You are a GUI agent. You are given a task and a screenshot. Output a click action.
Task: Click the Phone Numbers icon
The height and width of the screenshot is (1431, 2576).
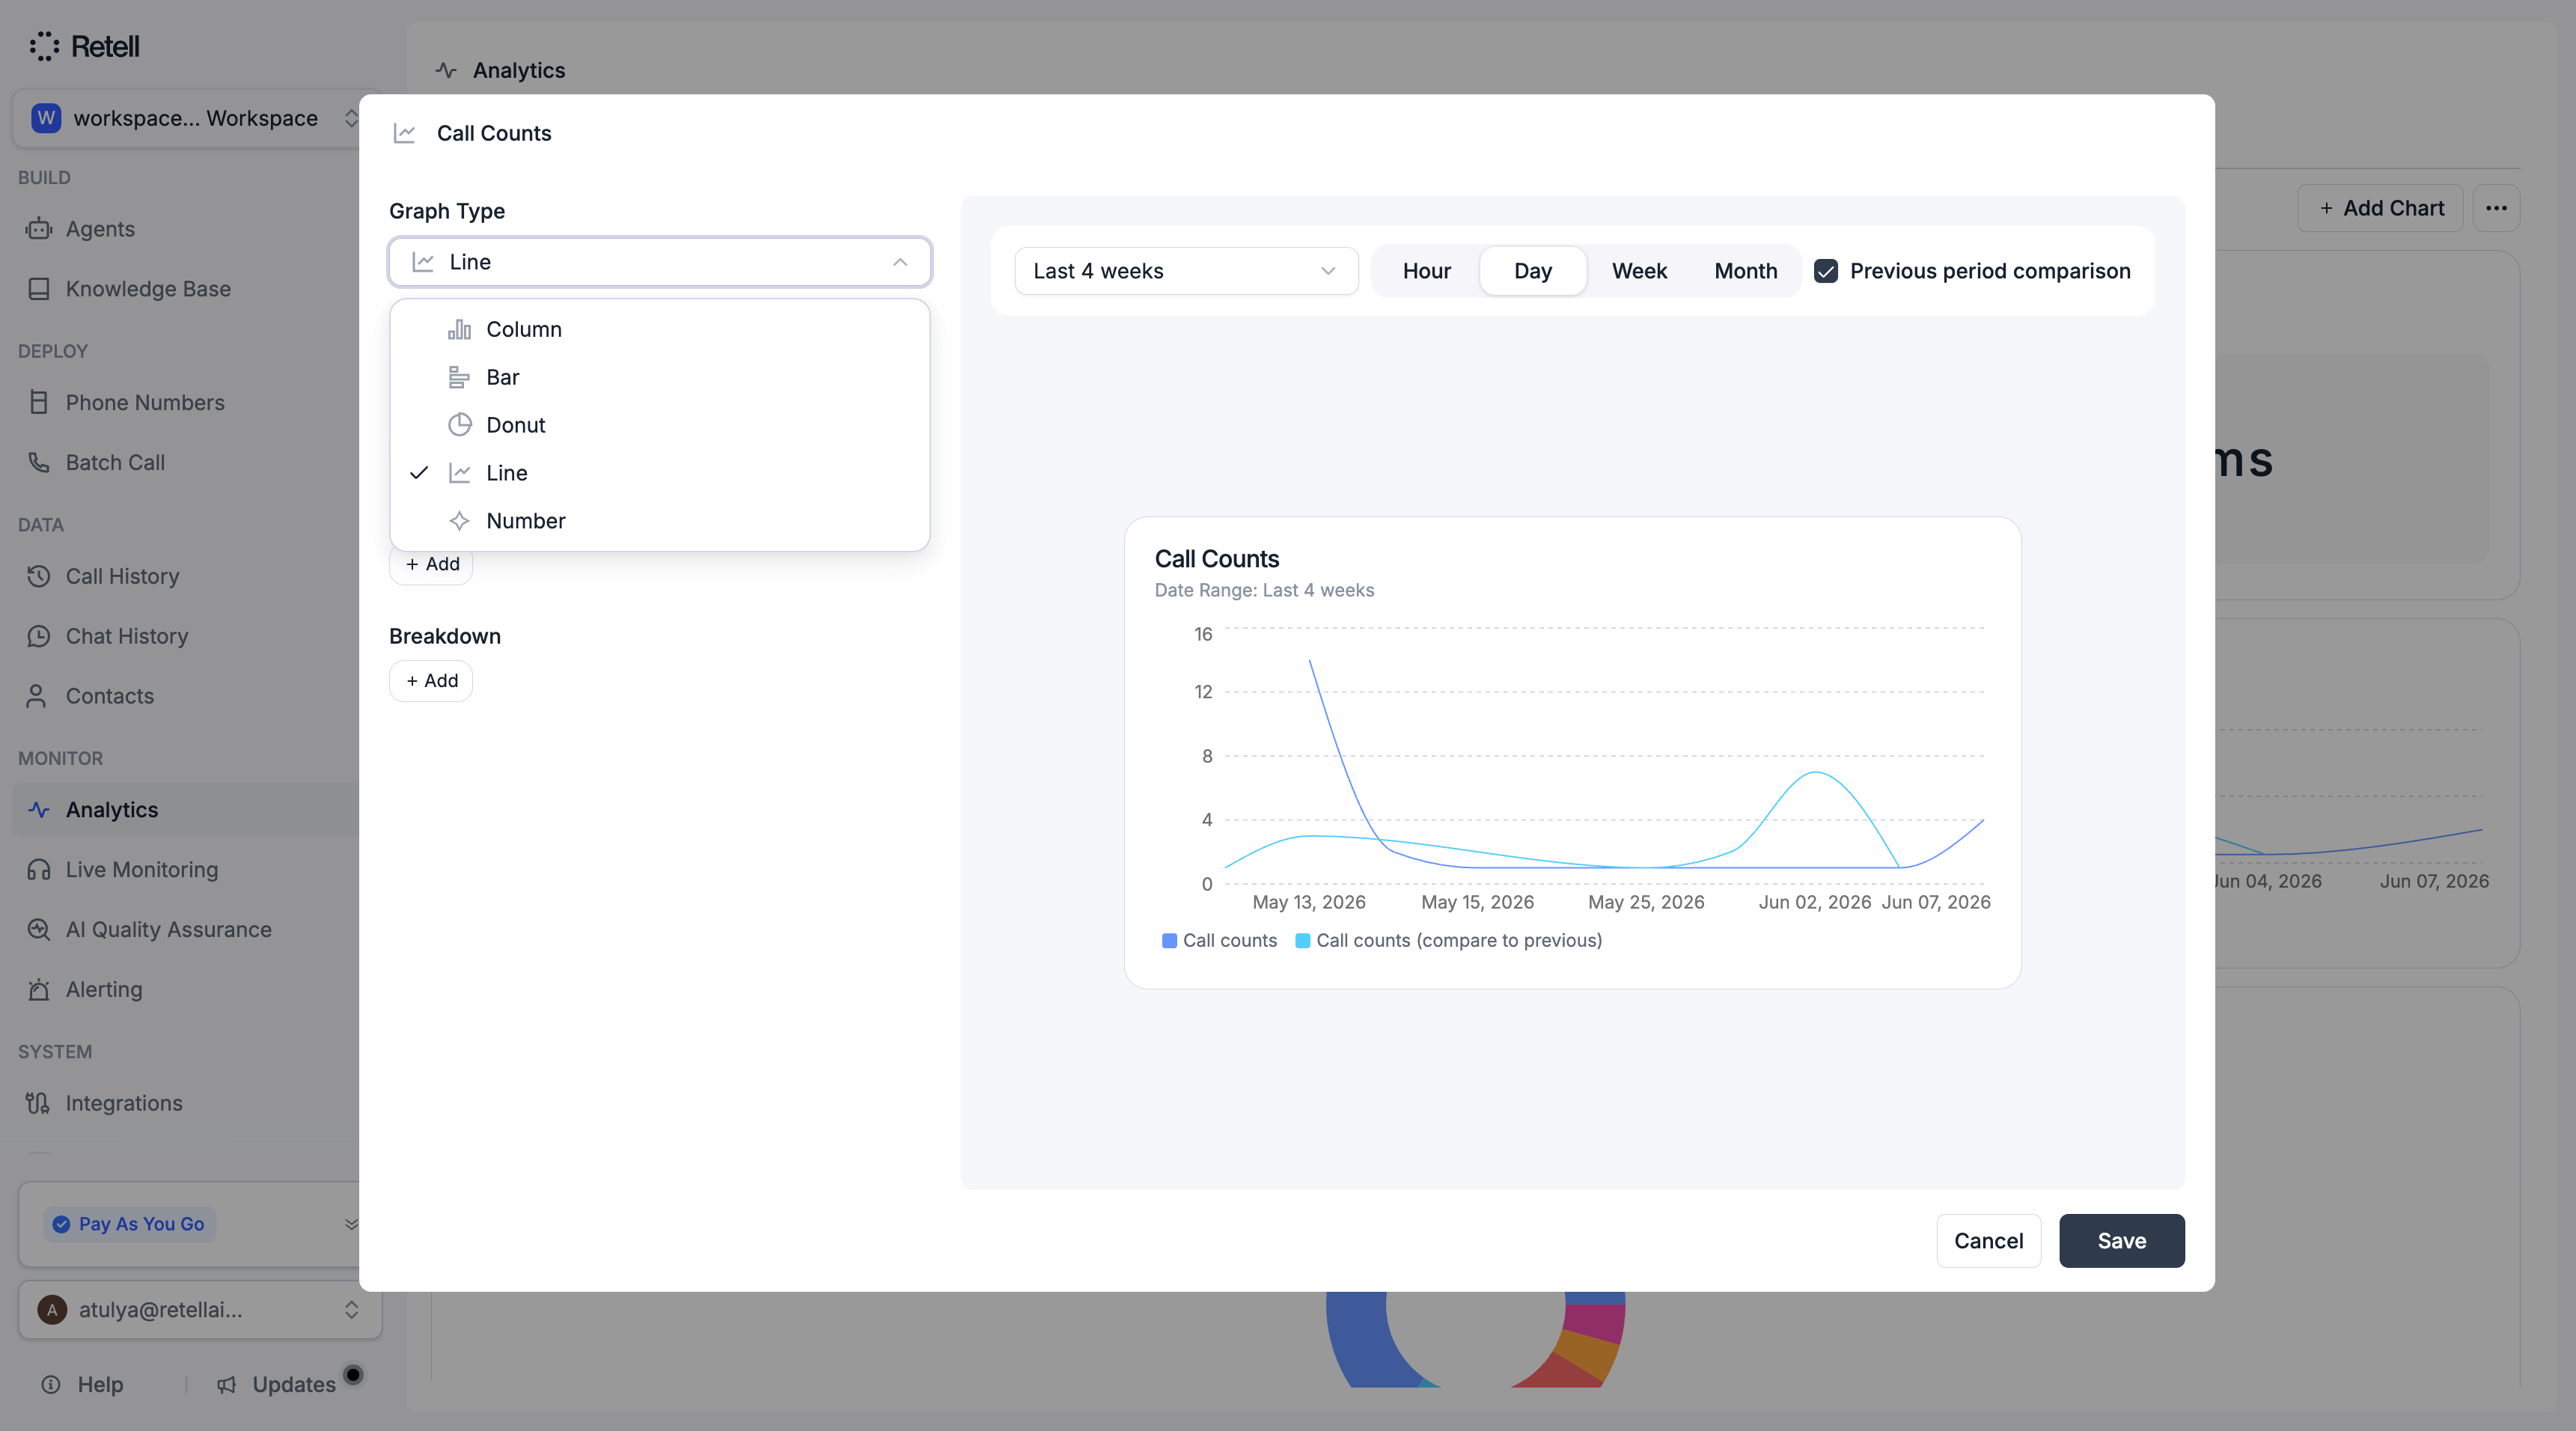pyautogui.click(x=39, y=402)
